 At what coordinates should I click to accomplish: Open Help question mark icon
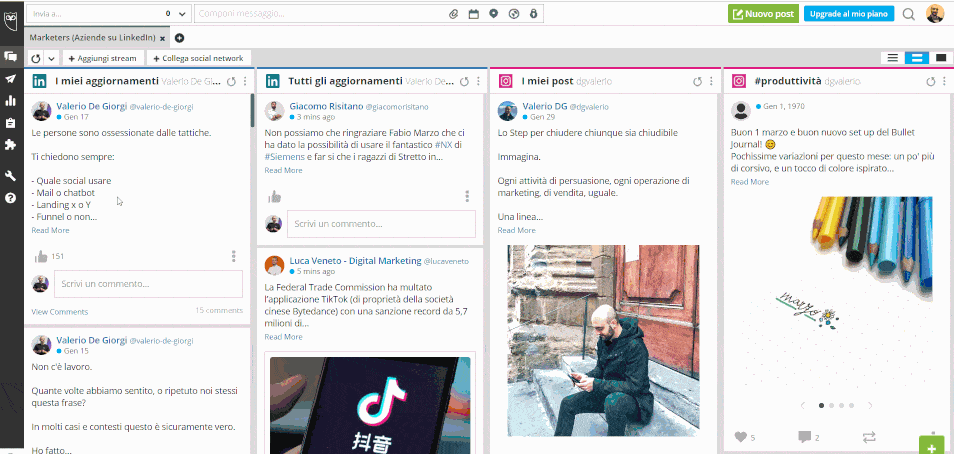10,198
